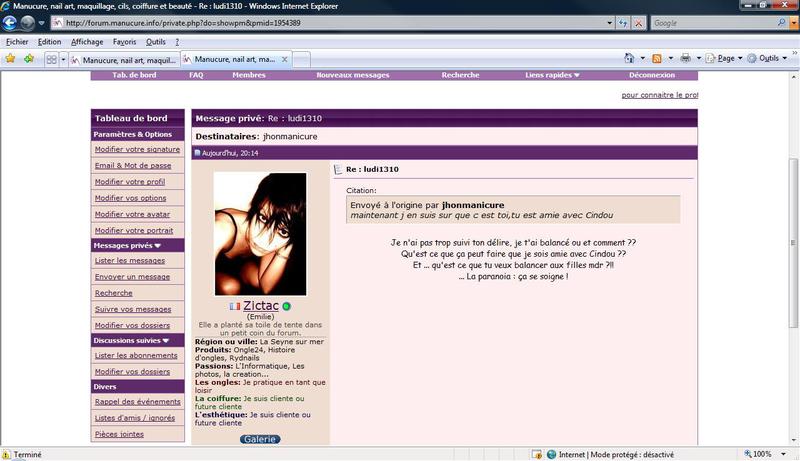This screenshot has width=800, height=461.
Task: Click the Stop loading red X icon
Action: [638, 22]
